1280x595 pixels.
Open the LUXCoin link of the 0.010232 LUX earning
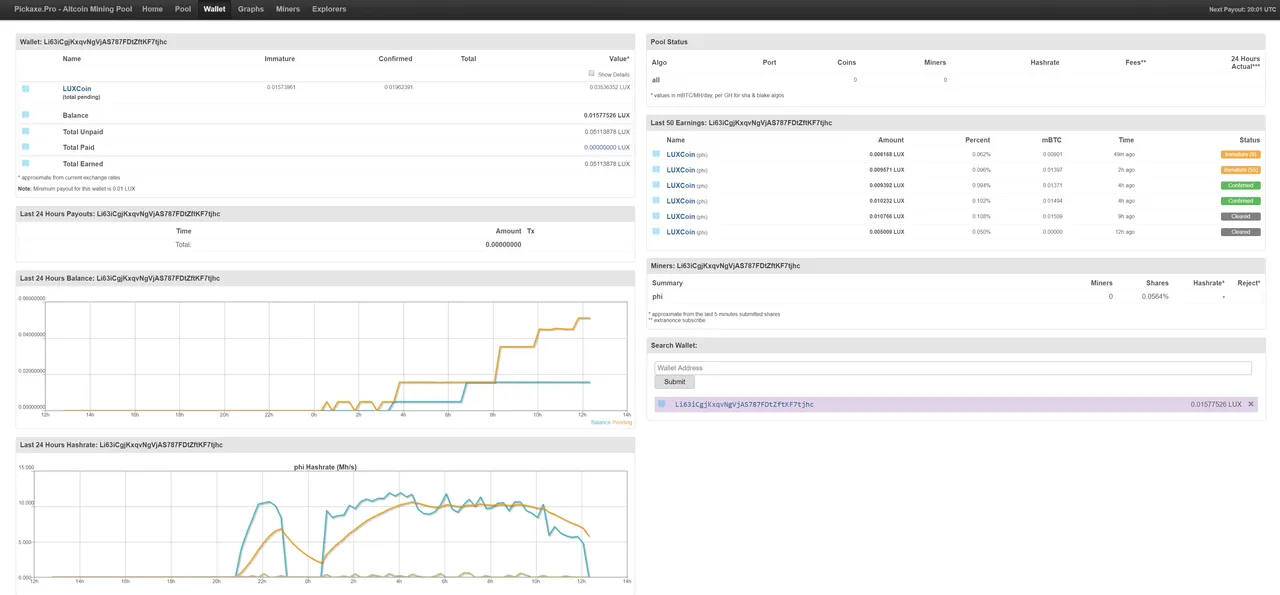pos(681,201)
